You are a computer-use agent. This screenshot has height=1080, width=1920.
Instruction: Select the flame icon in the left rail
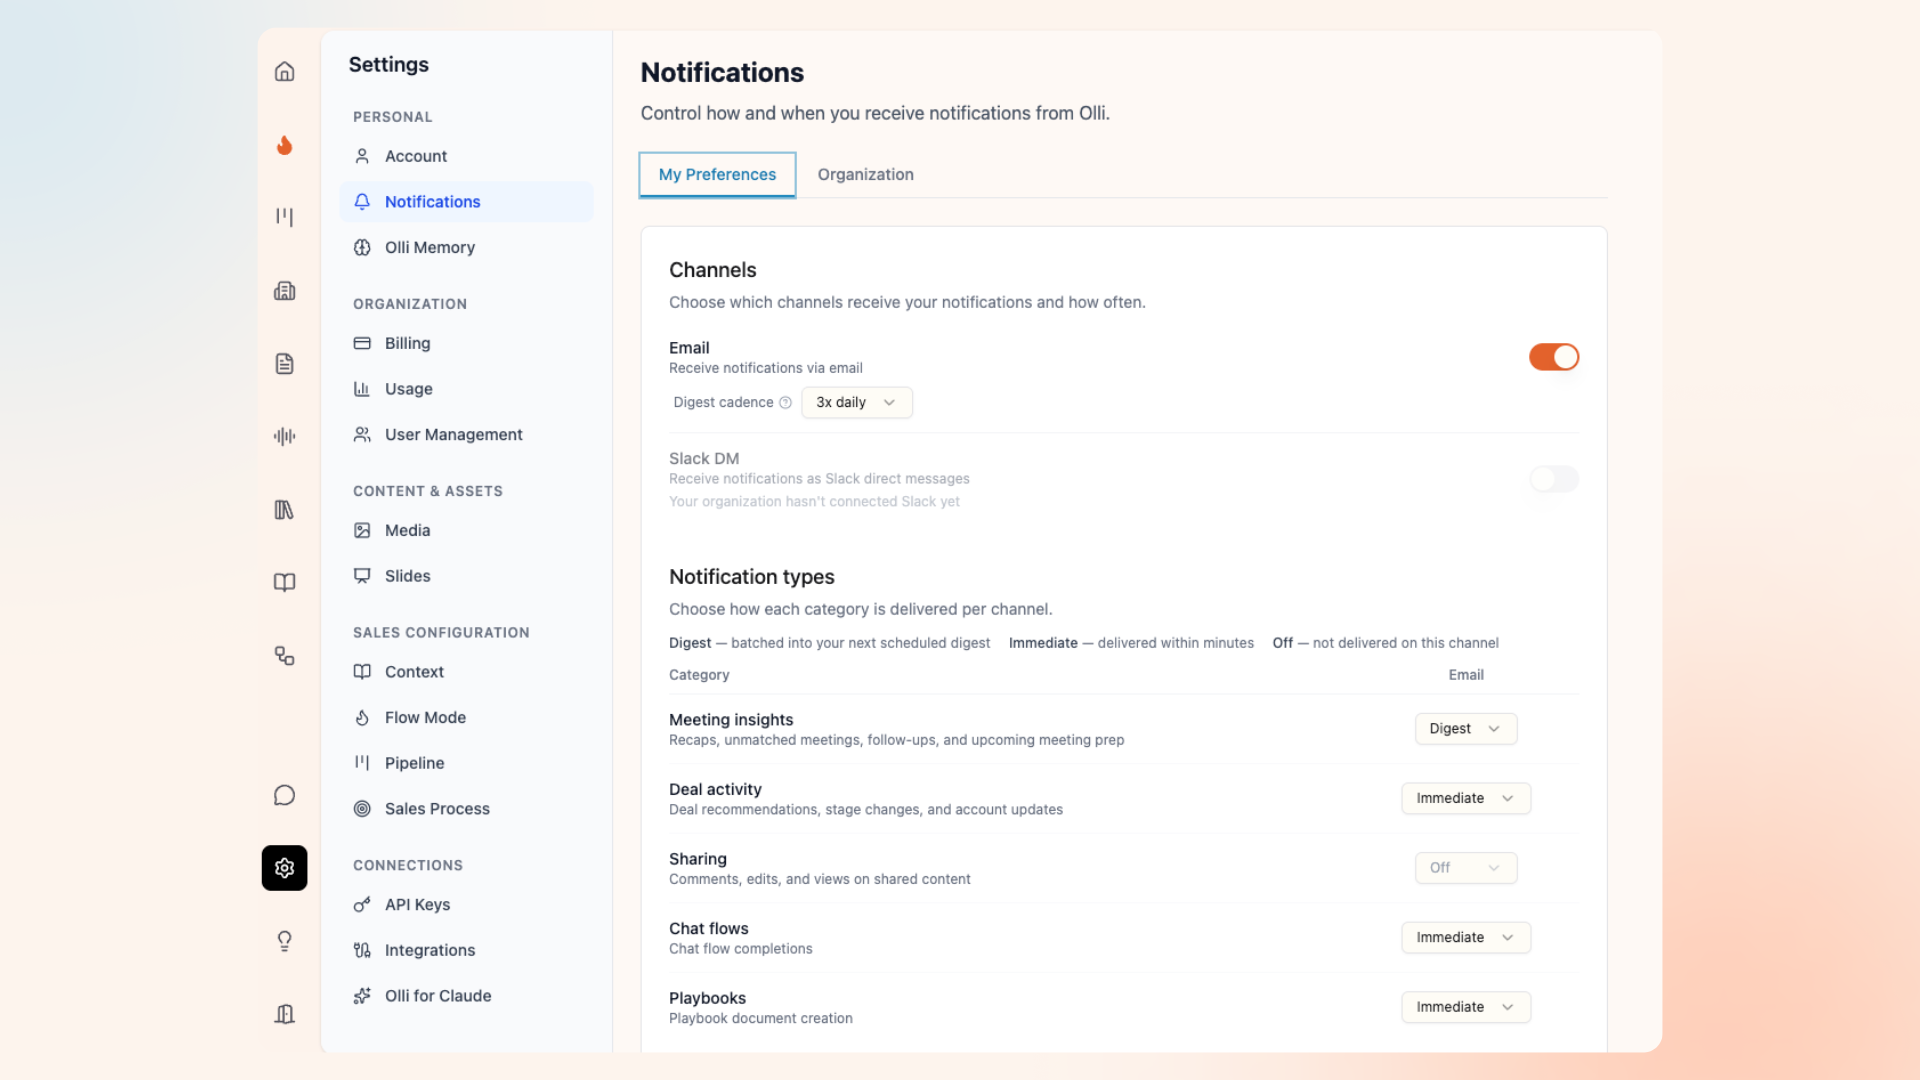point(284,146)
